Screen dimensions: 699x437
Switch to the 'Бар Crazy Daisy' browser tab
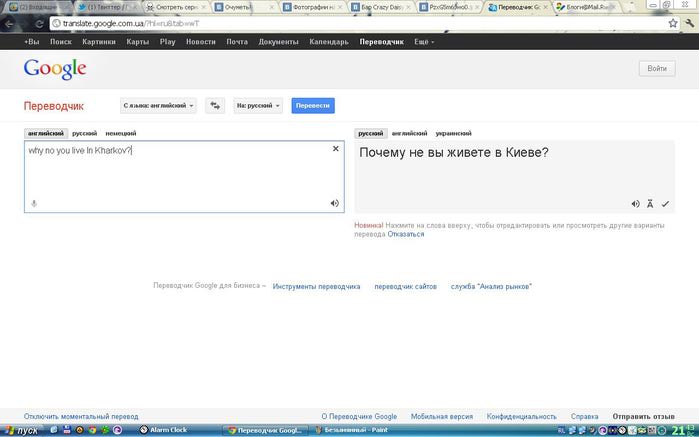pyautogui.click(x=382, y=7)
